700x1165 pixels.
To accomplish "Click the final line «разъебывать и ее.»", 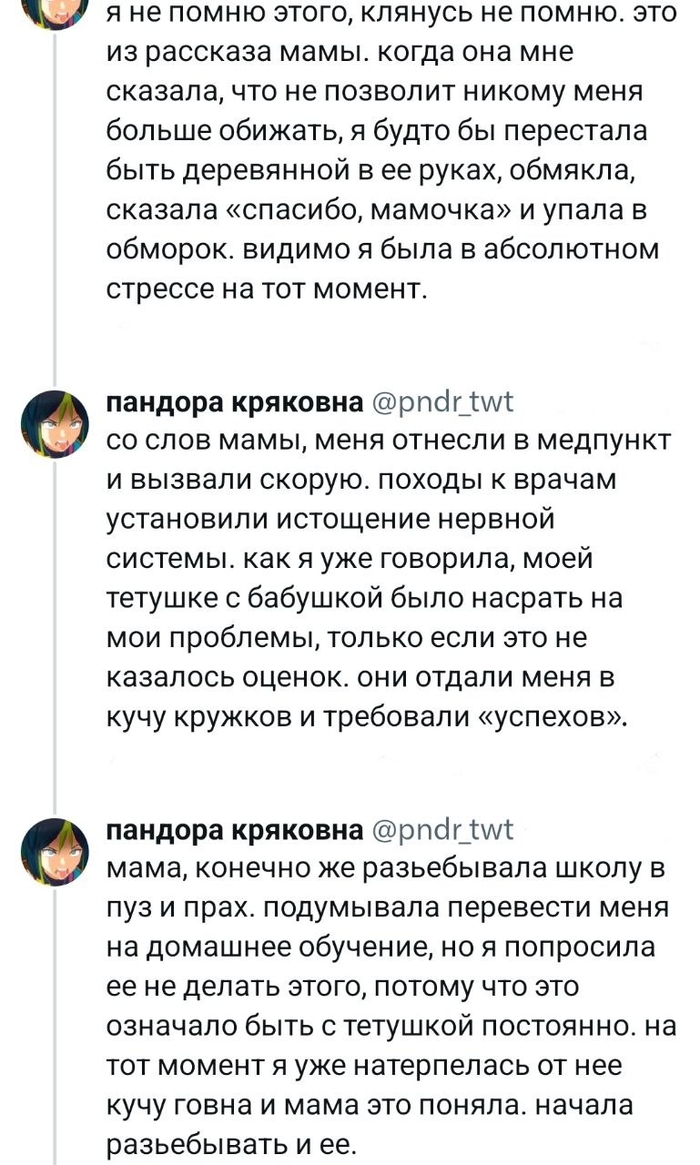I will click(229, 1144).
